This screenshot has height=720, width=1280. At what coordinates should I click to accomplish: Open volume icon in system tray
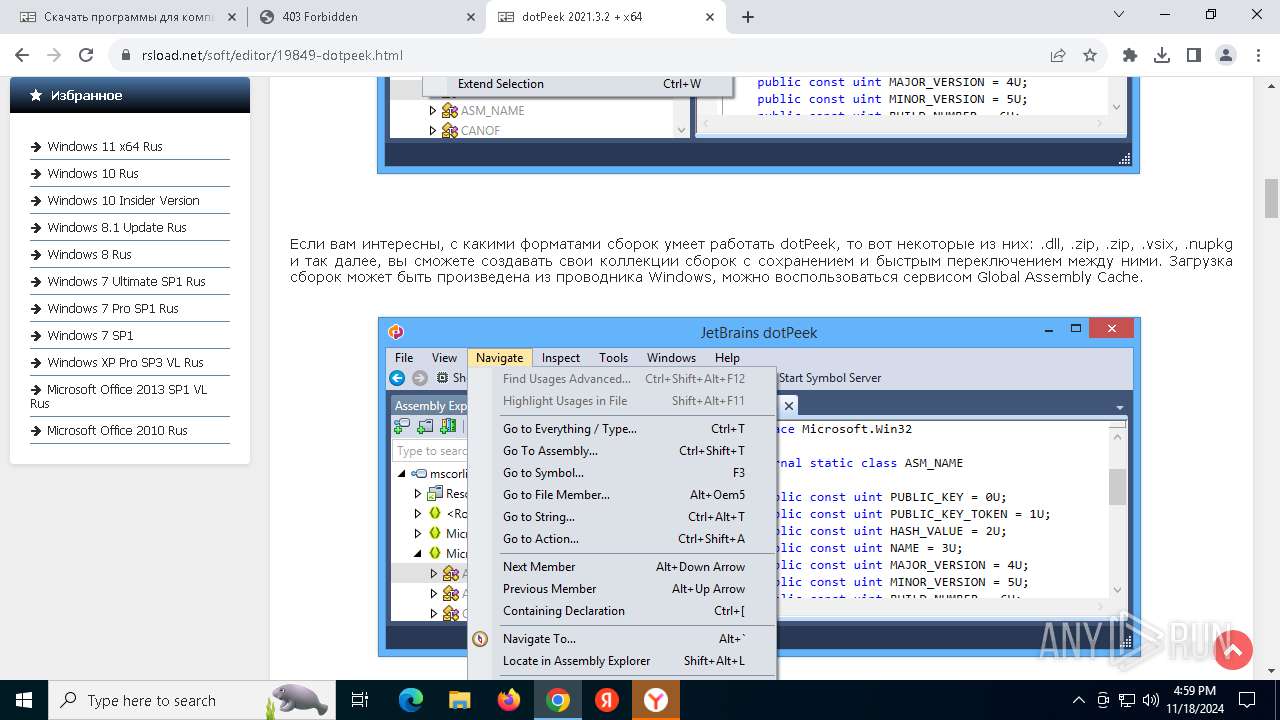[1152, 700]
